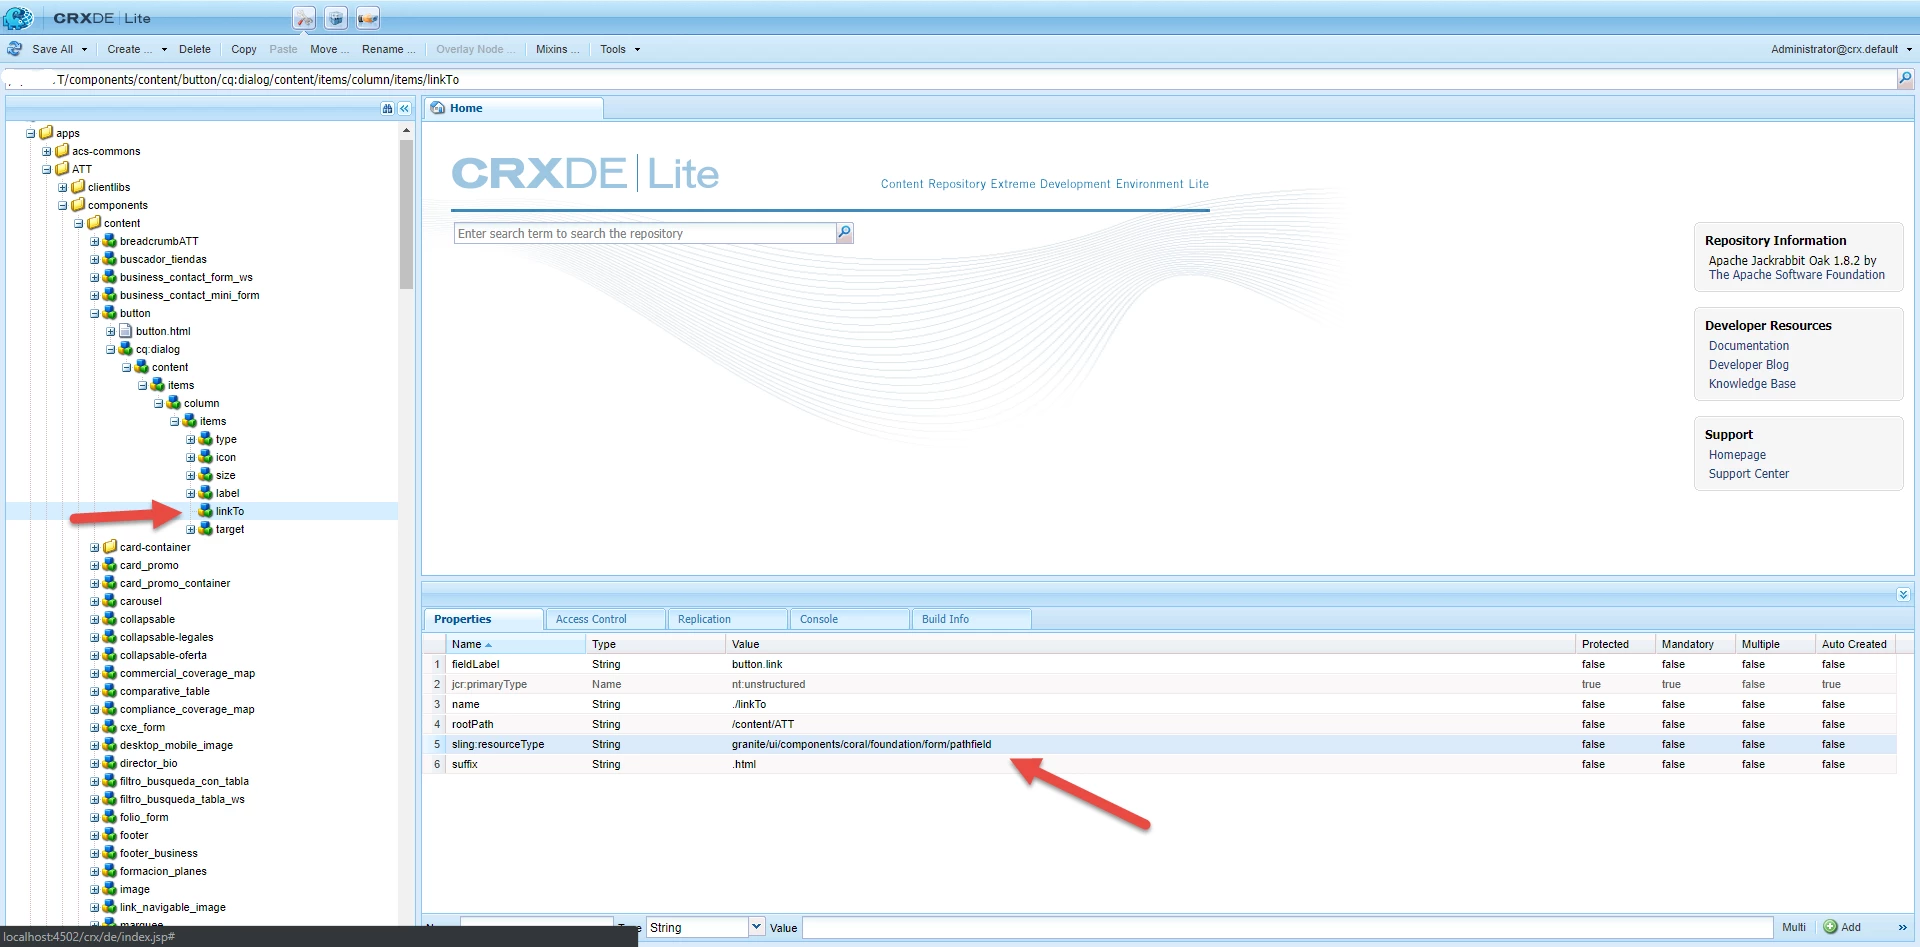Click the Move toolbar button

[329, 49]
